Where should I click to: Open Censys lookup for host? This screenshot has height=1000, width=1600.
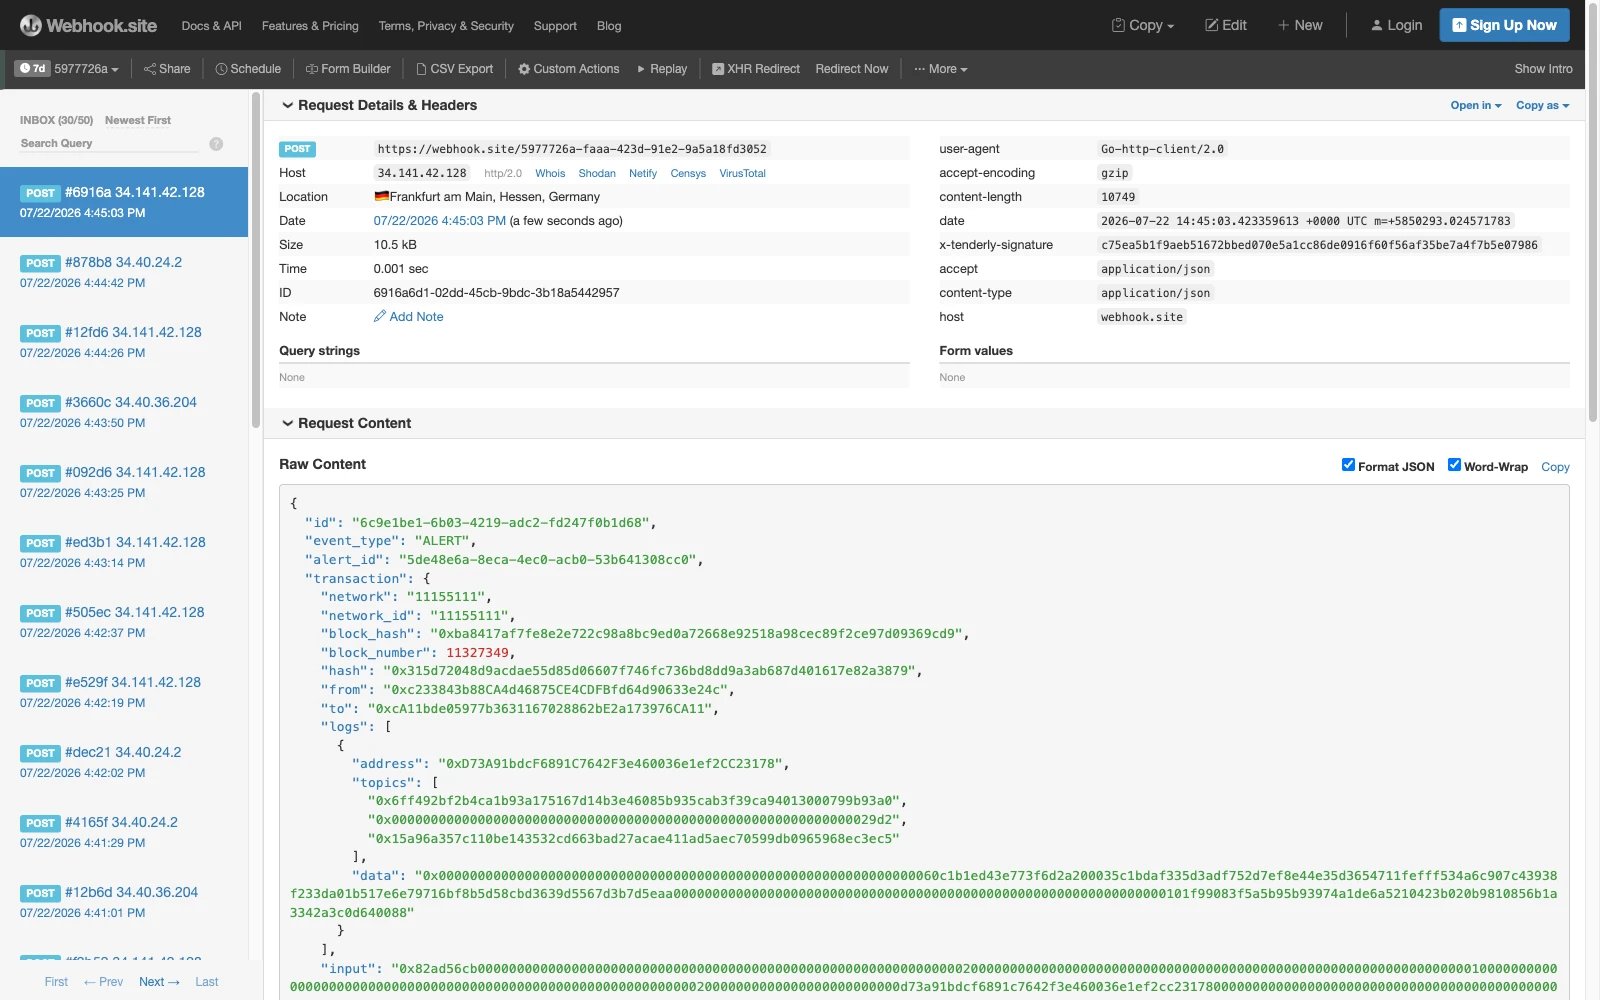pos(688,173)
